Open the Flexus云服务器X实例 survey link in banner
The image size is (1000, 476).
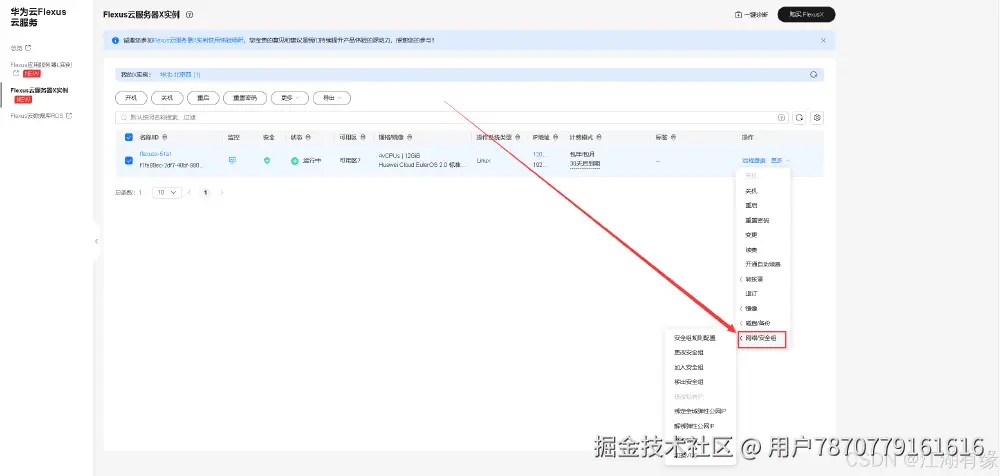pos(199,40)
